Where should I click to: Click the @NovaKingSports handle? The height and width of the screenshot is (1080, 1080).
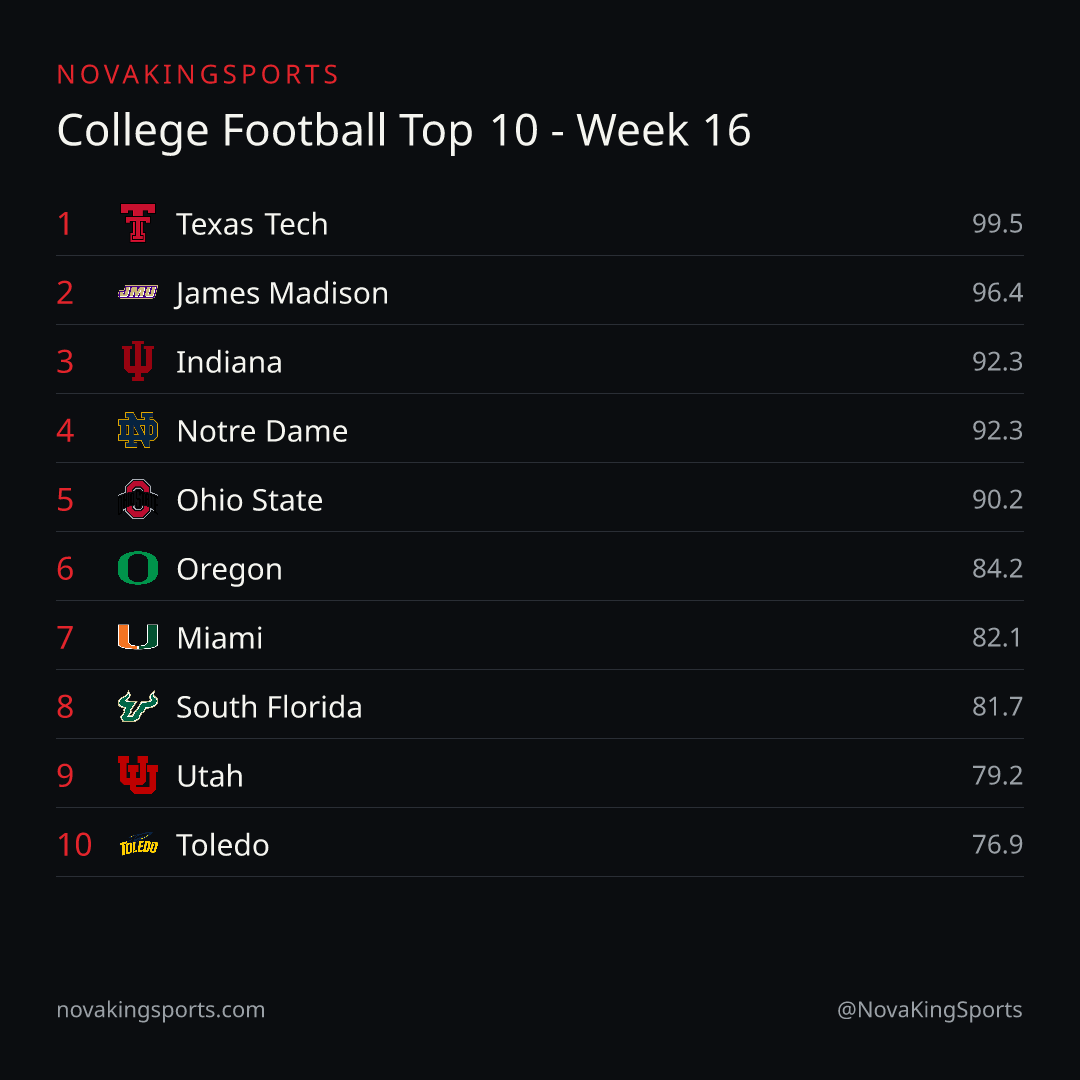coord(930,1010)
